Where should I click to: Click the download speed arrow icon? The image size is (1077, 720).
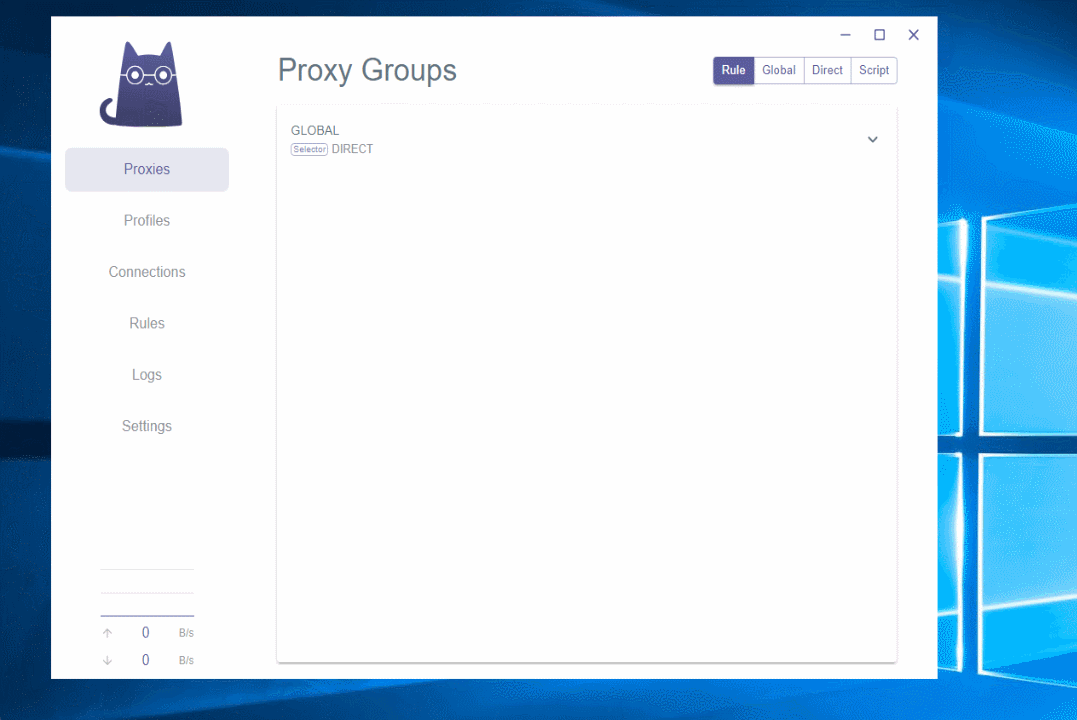click(108, 660)
